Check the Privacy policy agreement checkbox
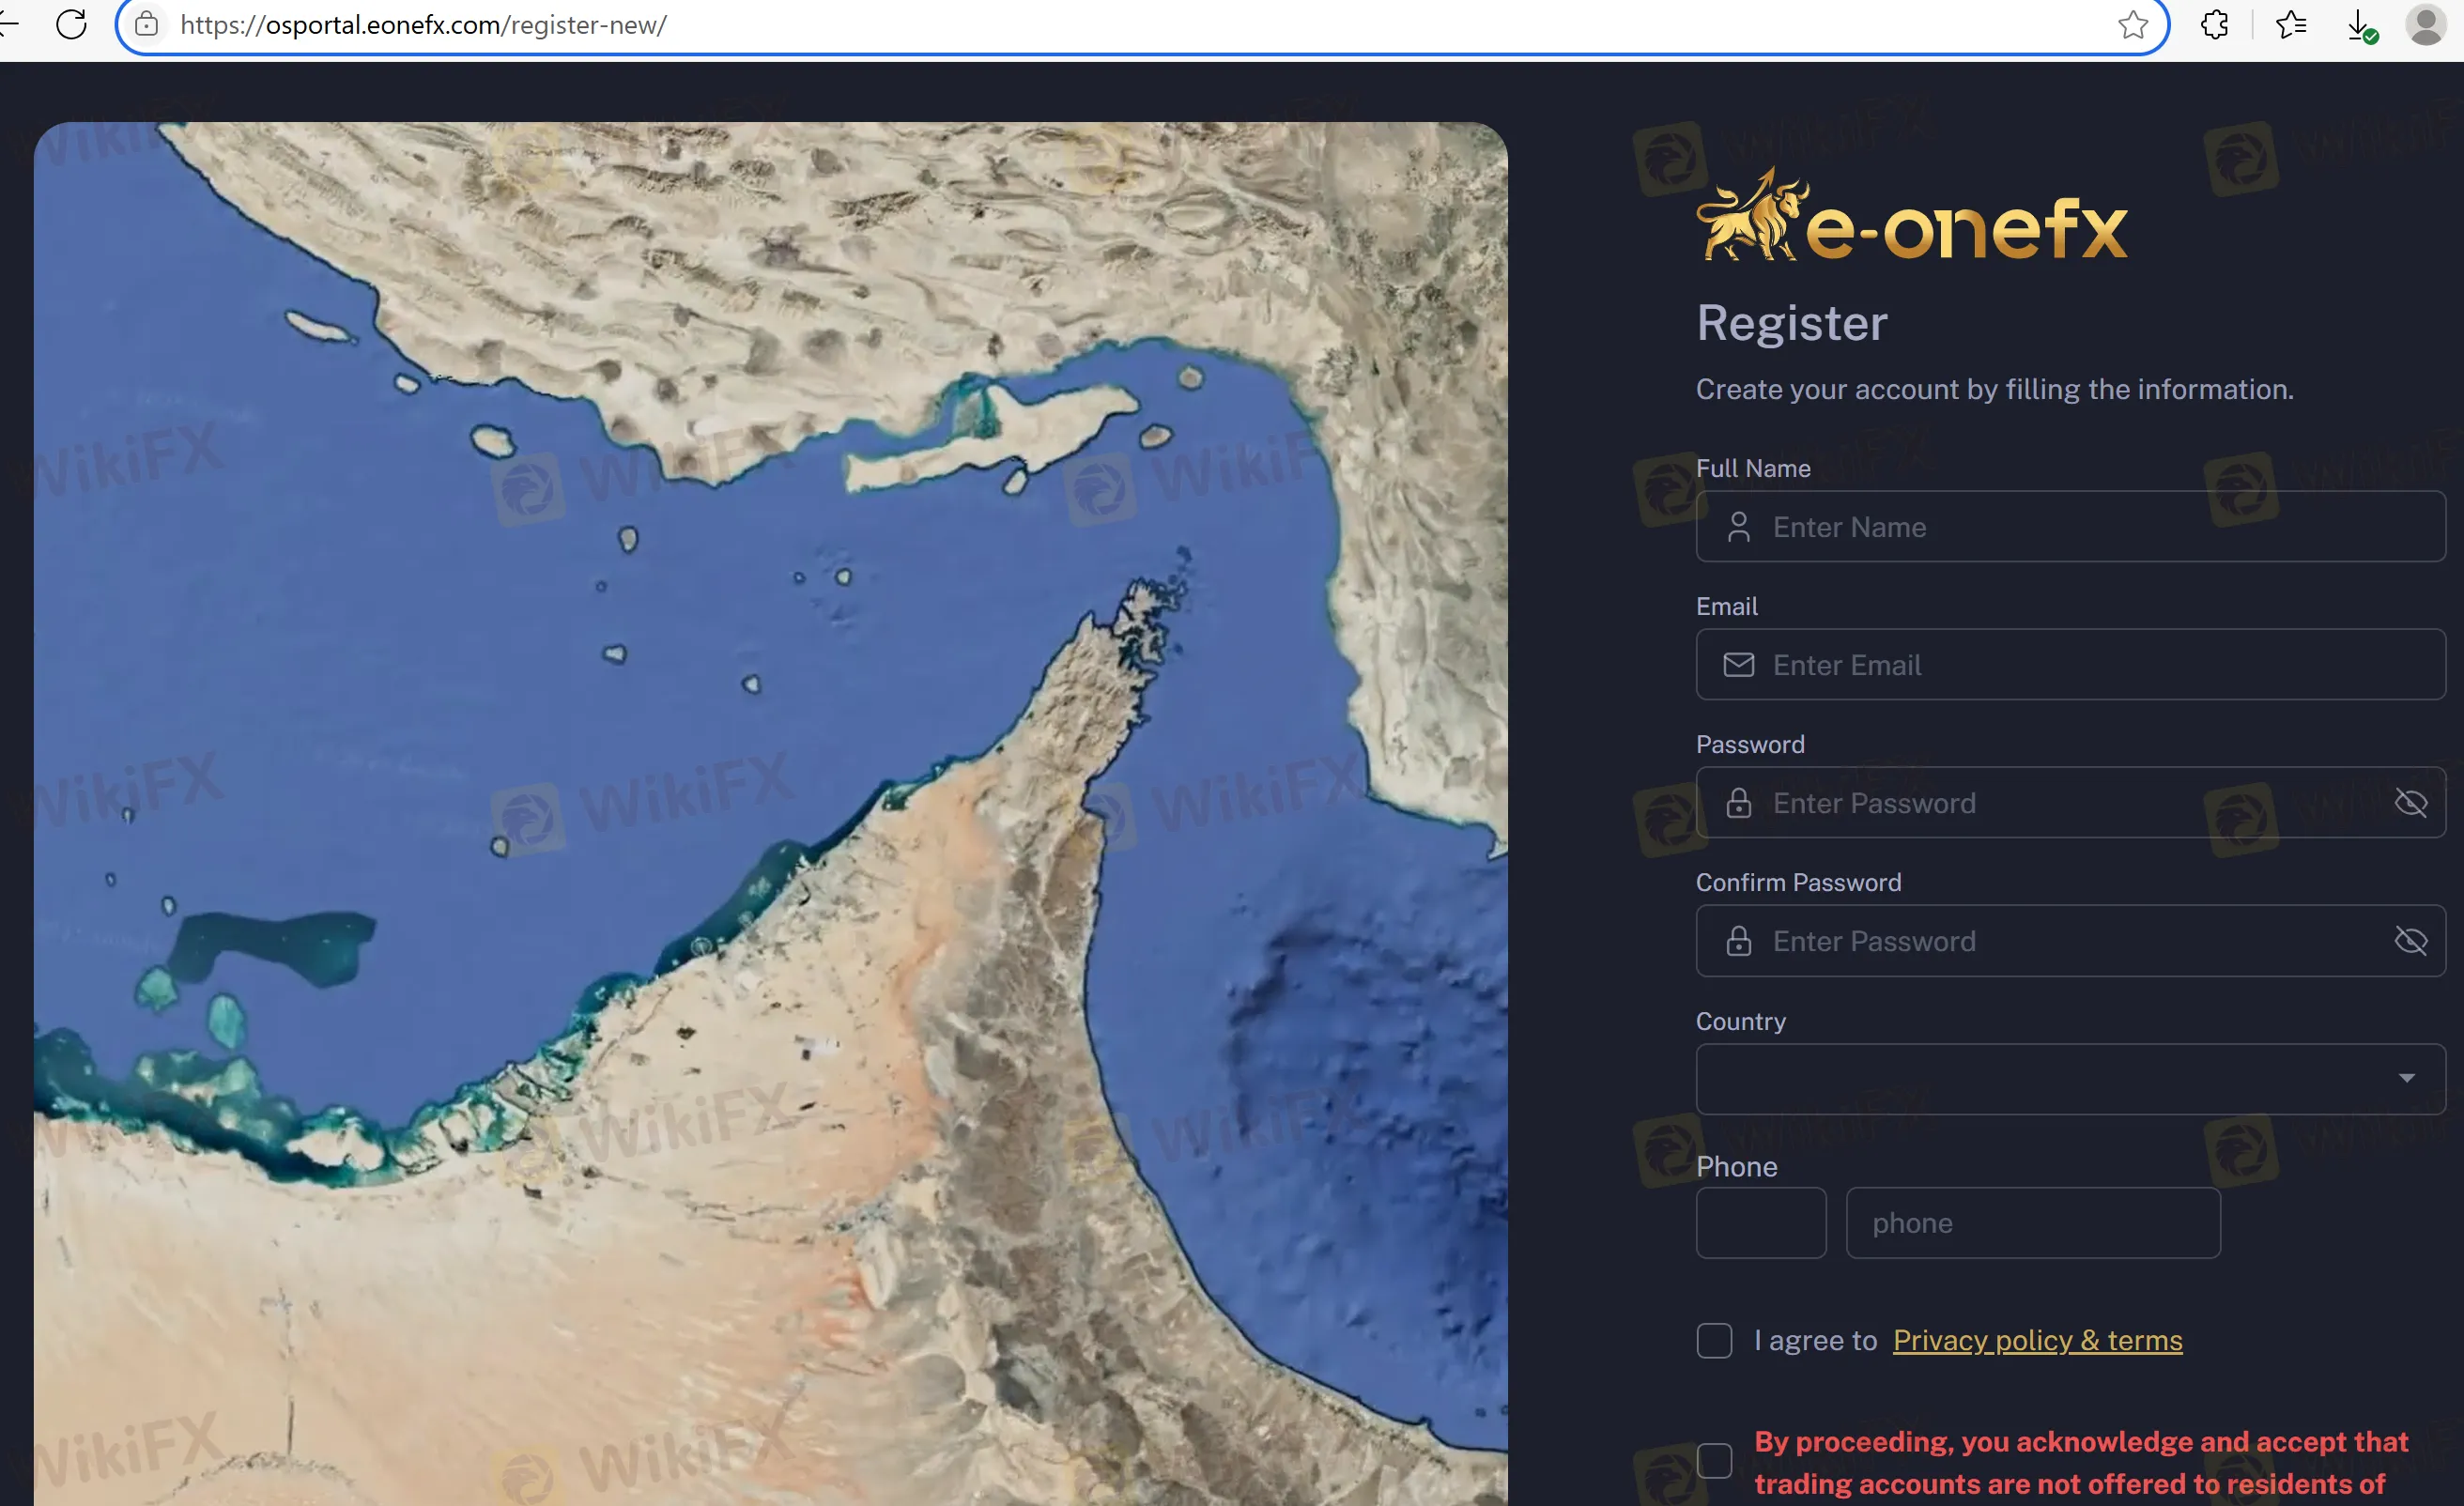2464x1506 pixels. pos(1714,1340)
